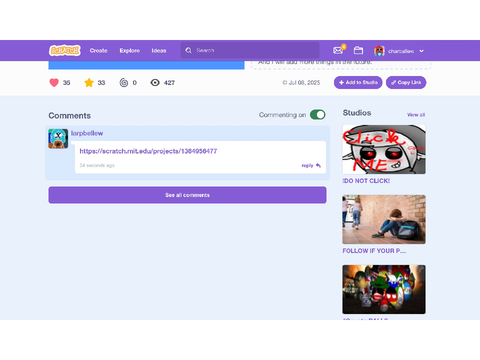The width and height of the screenshot is (480, 360).
Task: Click See all comments button
Action: coord(187,195)
